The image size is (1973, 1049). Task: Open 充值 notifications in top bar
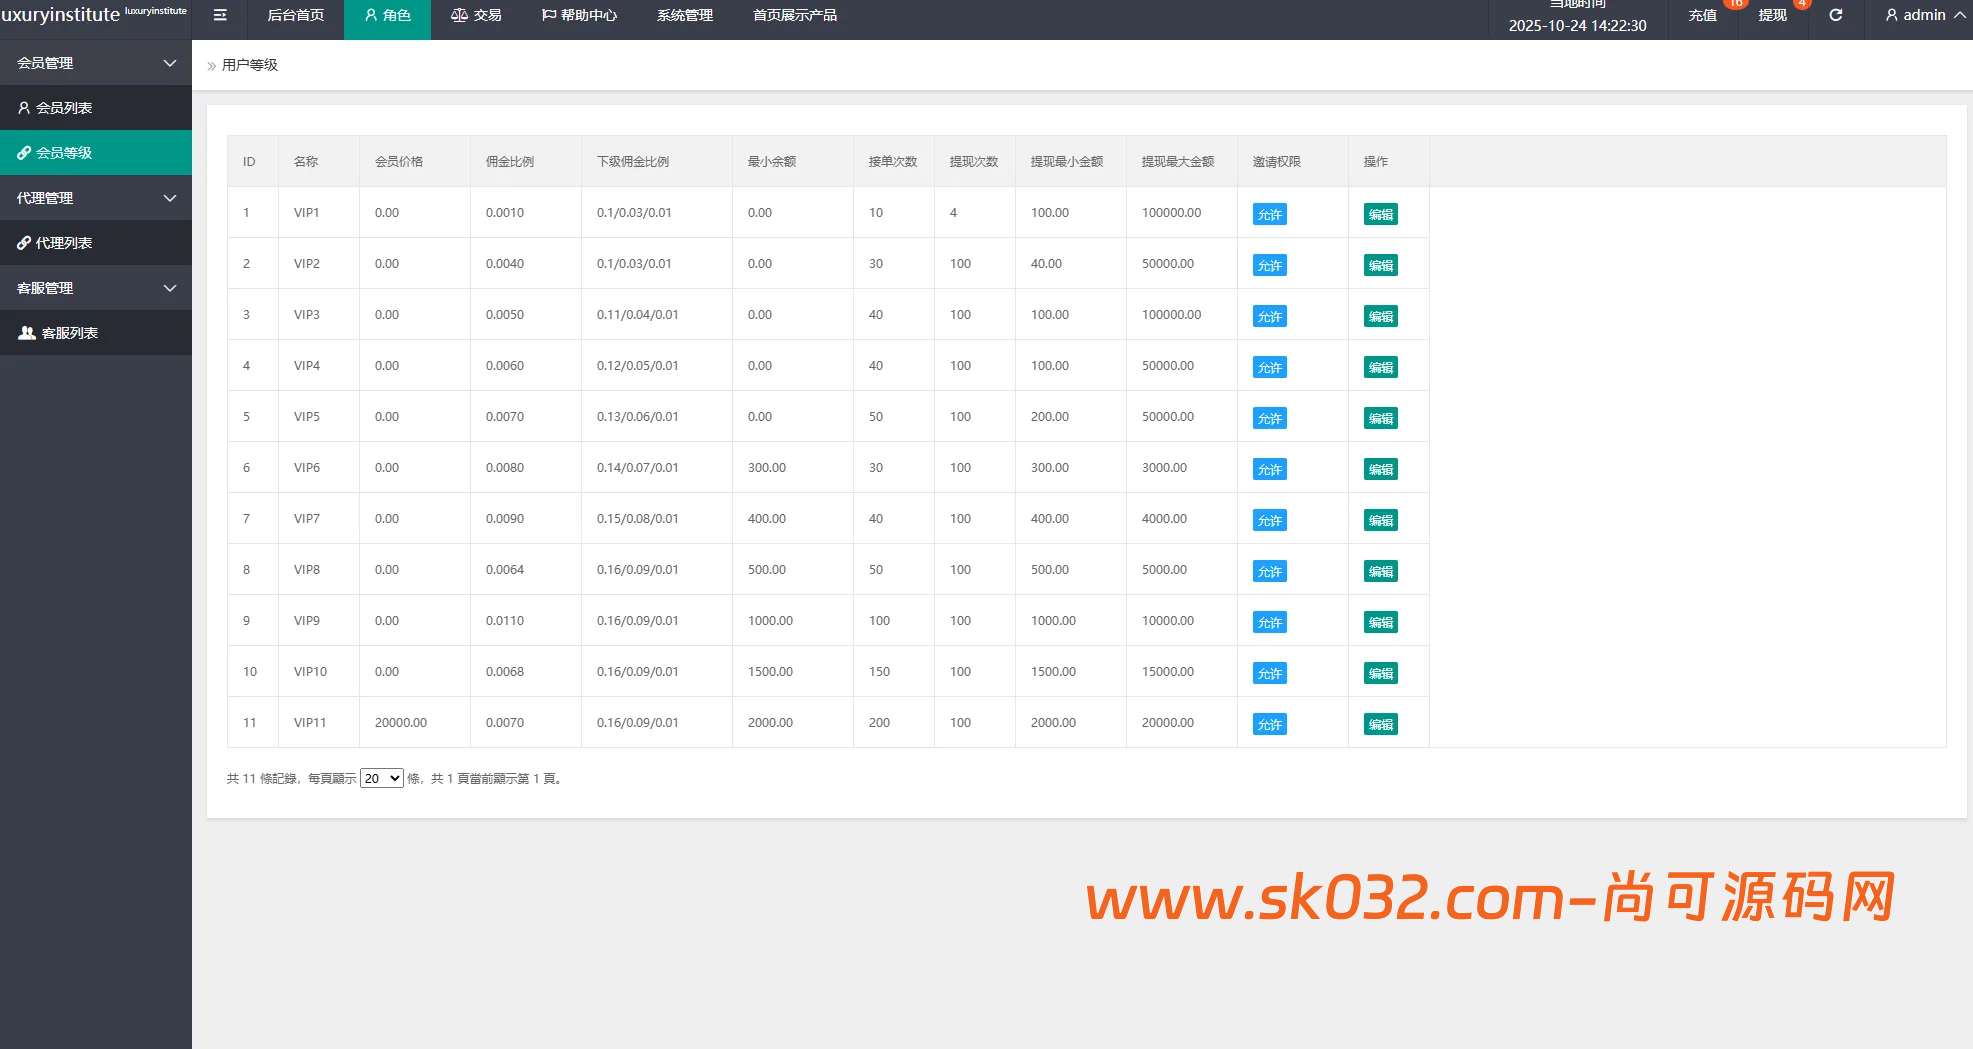1703,15
